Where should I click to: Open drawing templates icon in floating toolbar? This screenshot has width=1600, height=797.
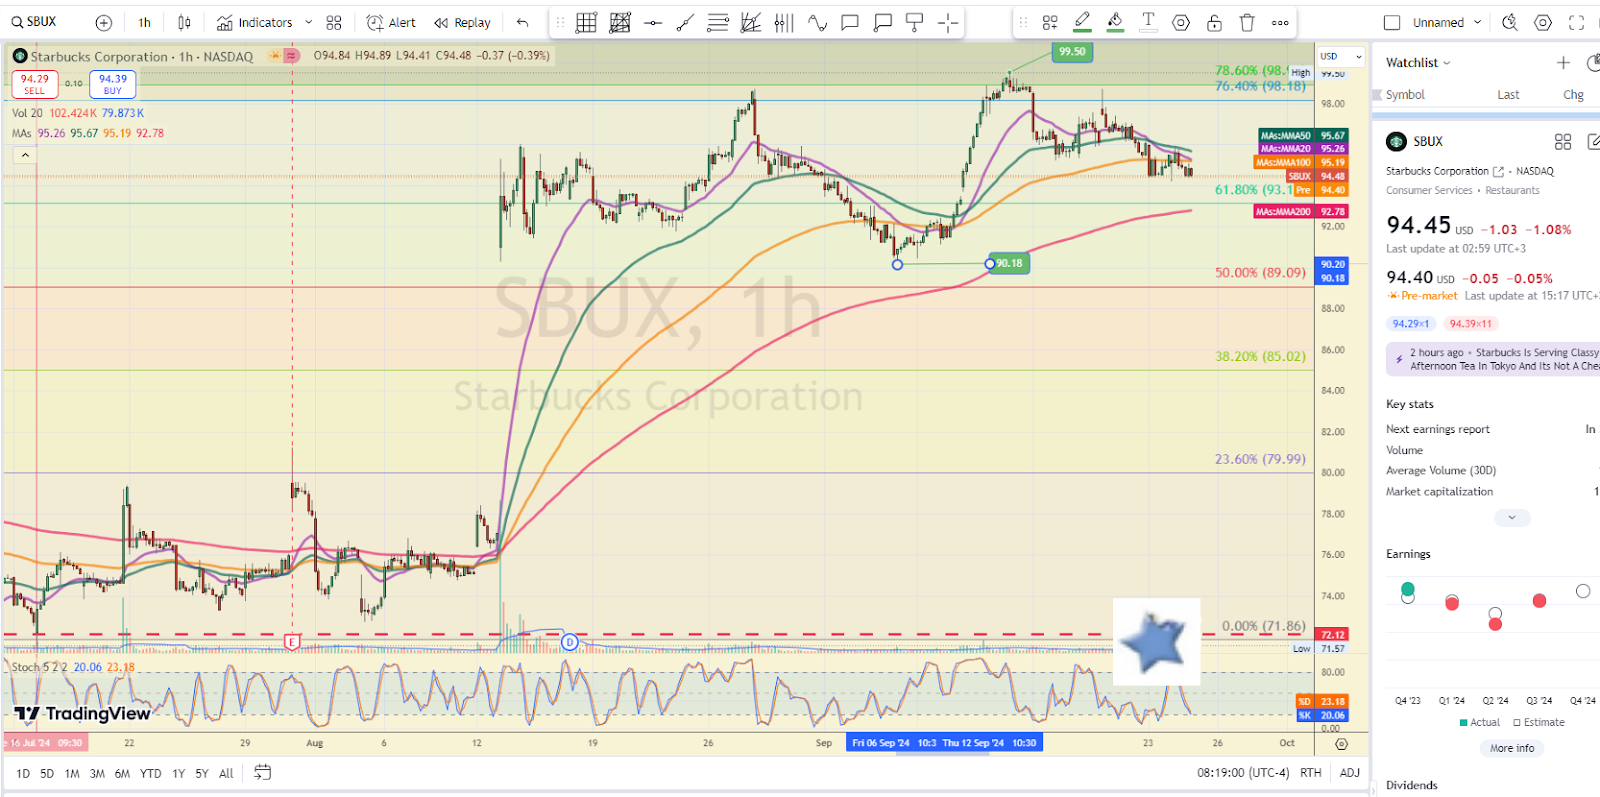coord(1050,23)
